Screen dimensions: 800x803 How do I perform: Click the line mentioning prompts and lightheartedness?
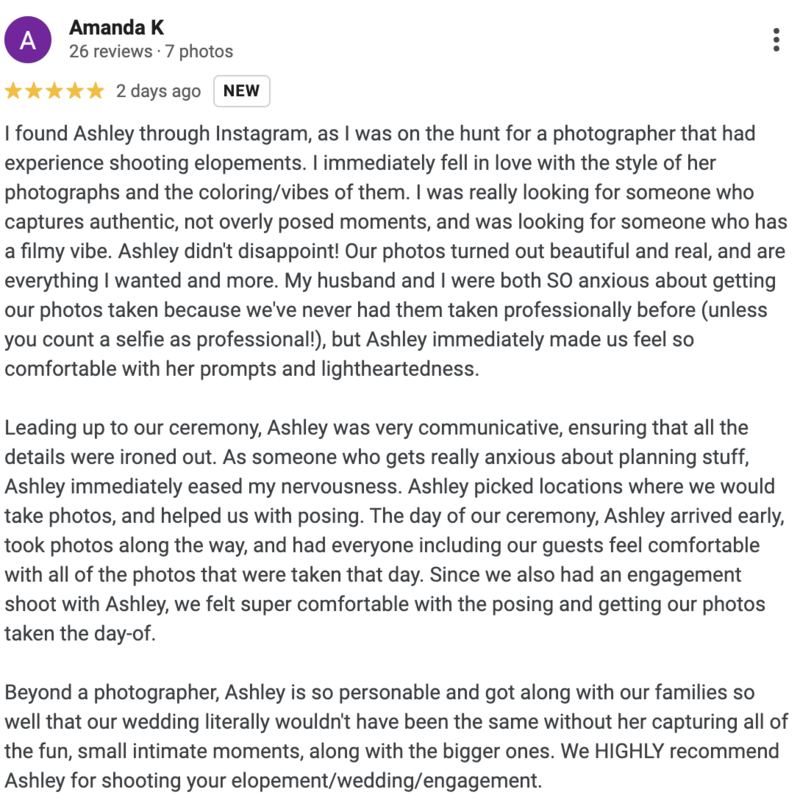click(x=242, y=369)
